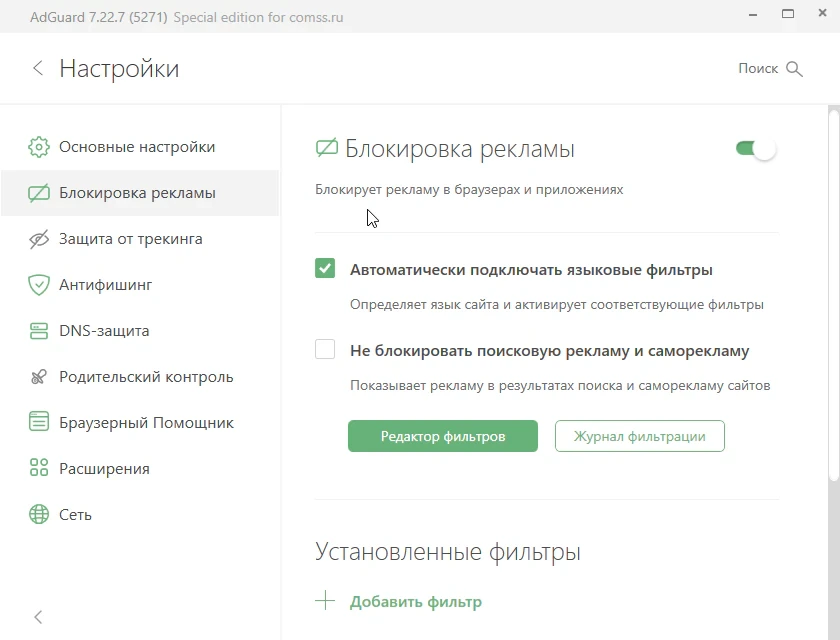Viewport: 840px width, 640px height.
Task: Uncheck Автоматически подключать языковые фильтры
Action: (x=325, y=268)
